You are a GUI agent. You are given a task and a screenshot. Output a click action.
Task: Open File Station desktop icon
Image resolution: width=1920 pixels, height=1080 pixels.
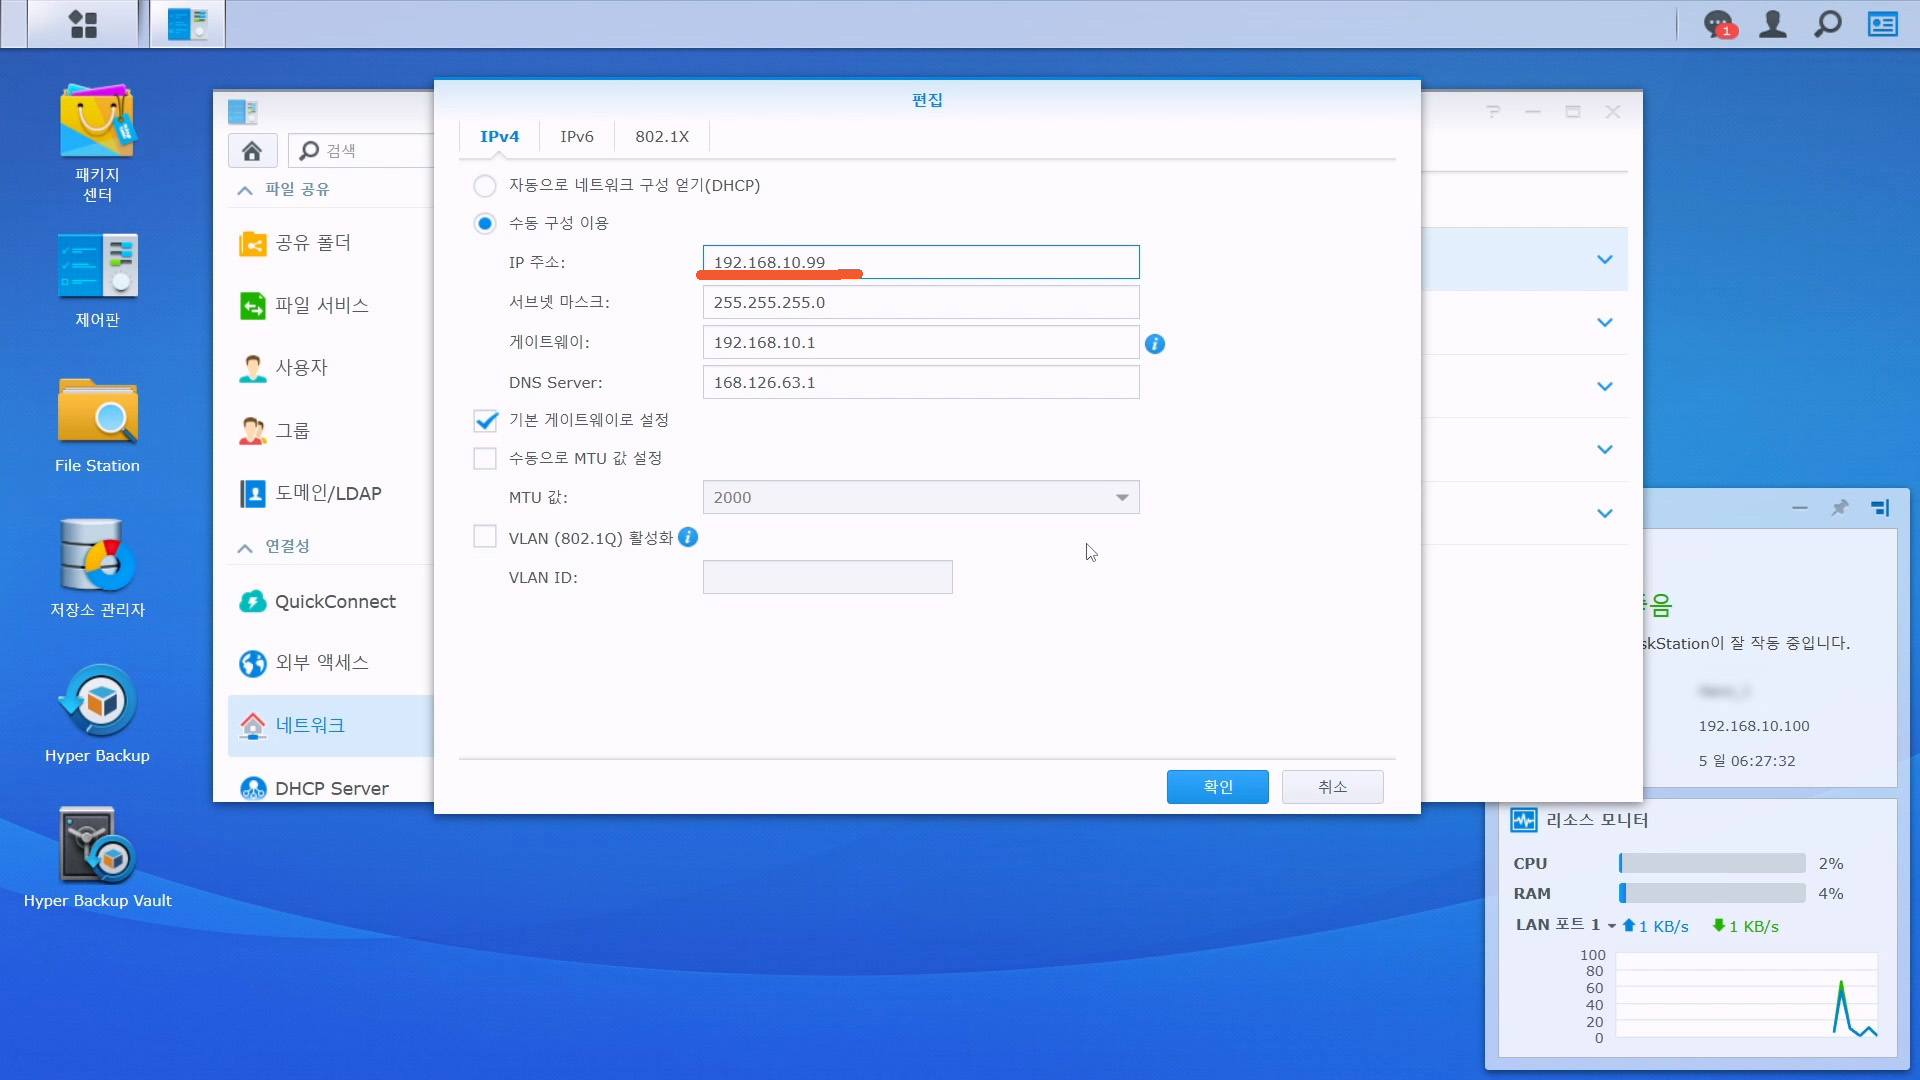click(97, 411)
